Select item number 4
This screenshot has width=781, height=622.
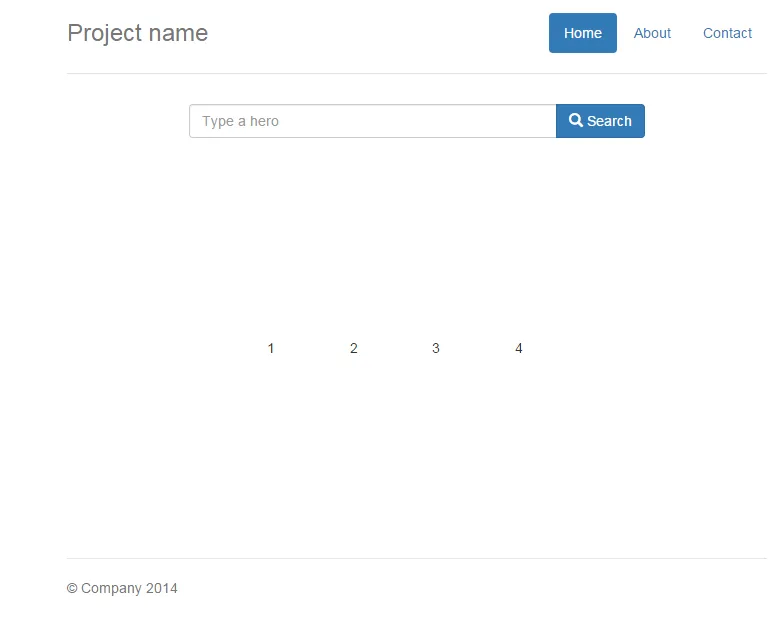click(x=519, y=348)
